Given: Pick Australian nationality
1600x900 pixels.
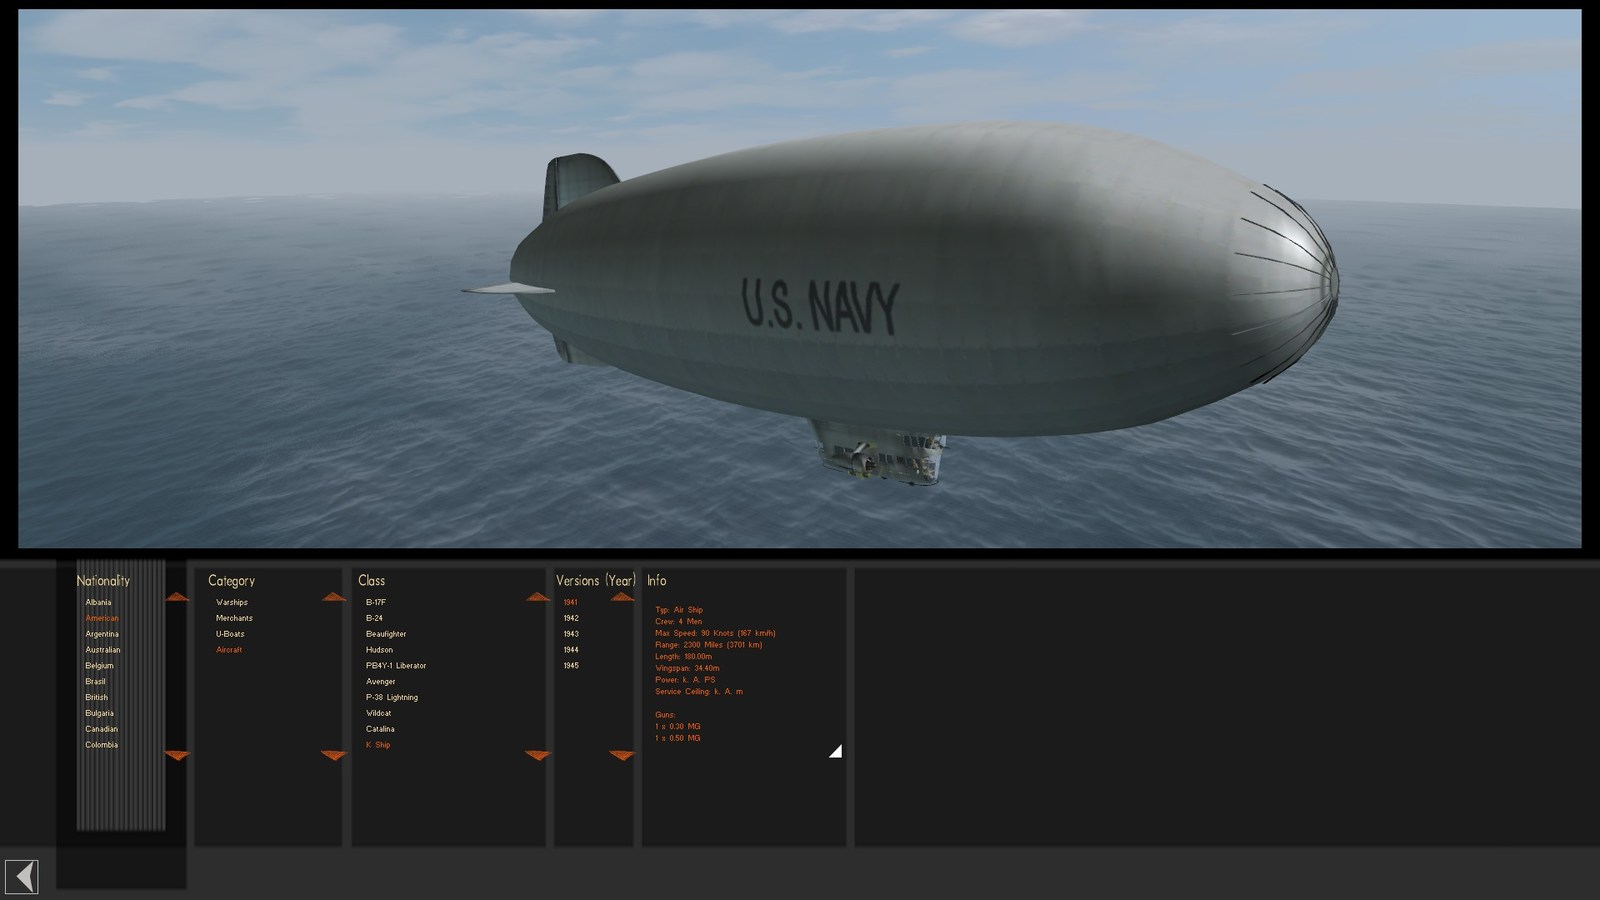Looking at the screenshot, I should point(103,650).
